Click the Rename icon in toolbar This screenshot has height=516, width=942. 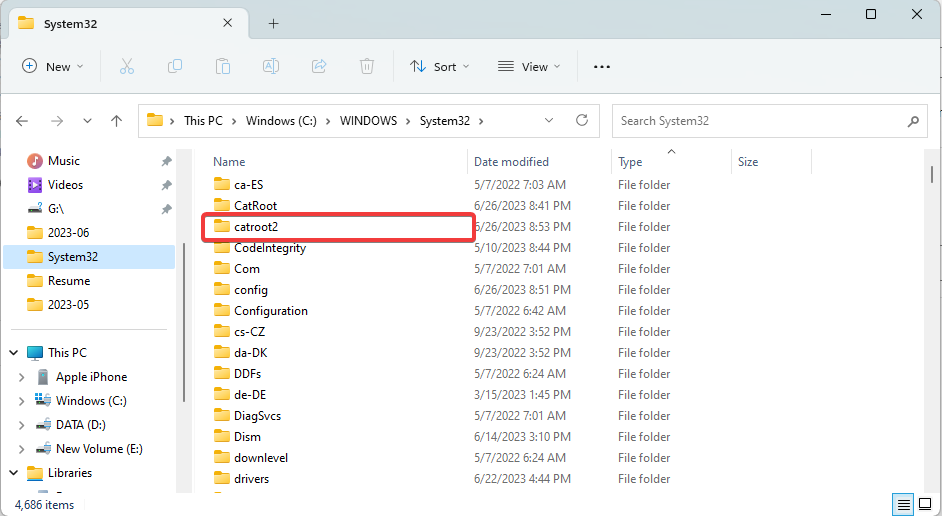[x=271, y=66]
